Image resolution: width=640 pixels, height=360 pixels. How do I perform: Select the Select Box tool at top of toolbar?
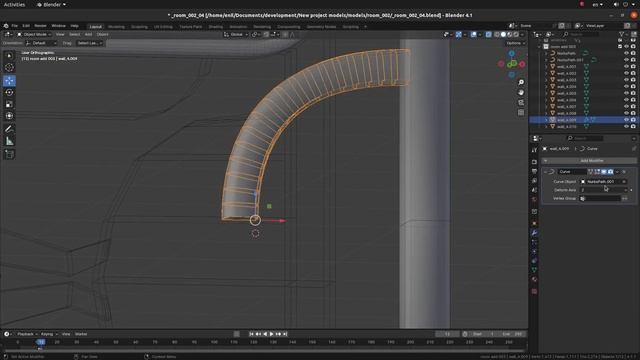point(9,56)
